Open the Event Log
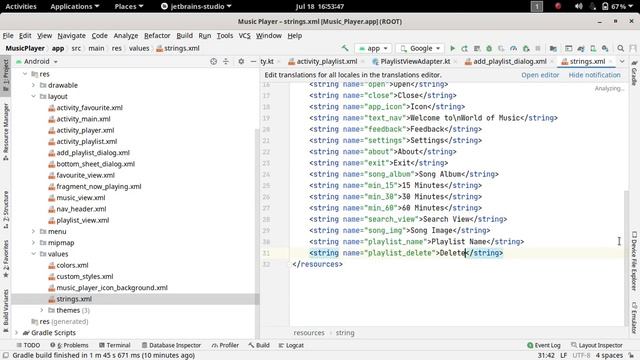Viewport: 640px width, 360px height. click(x=544, y=345)
